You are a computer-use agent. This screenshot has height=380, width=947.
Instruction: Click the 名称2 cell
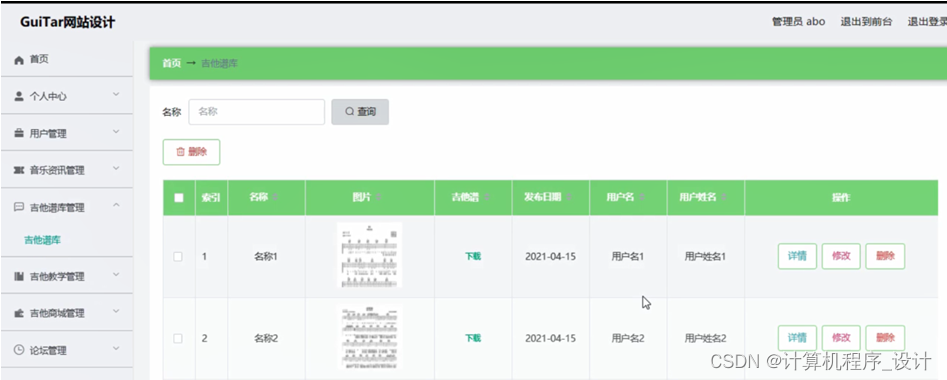[266, 339]
